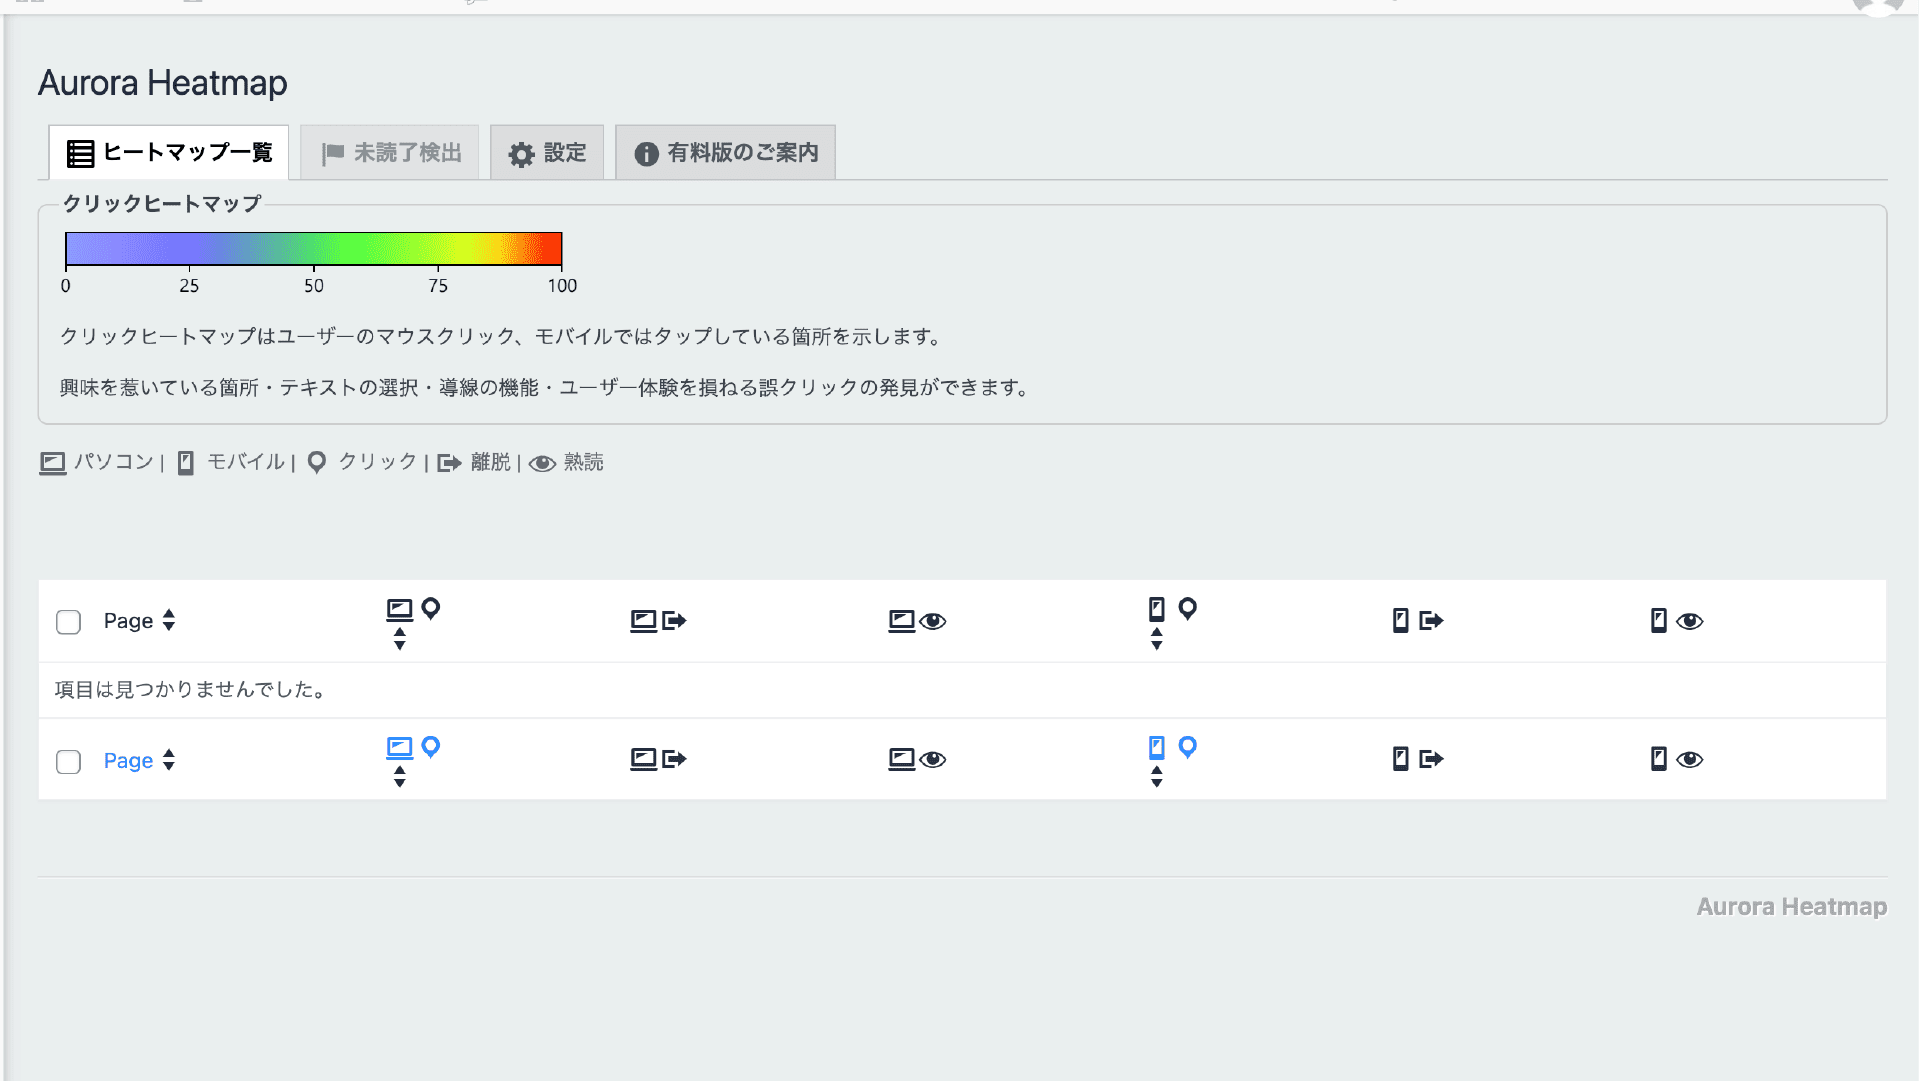1921x1081 pixels.
Task: Open the 未読了検出 tab
Action: tap(390, 153)
